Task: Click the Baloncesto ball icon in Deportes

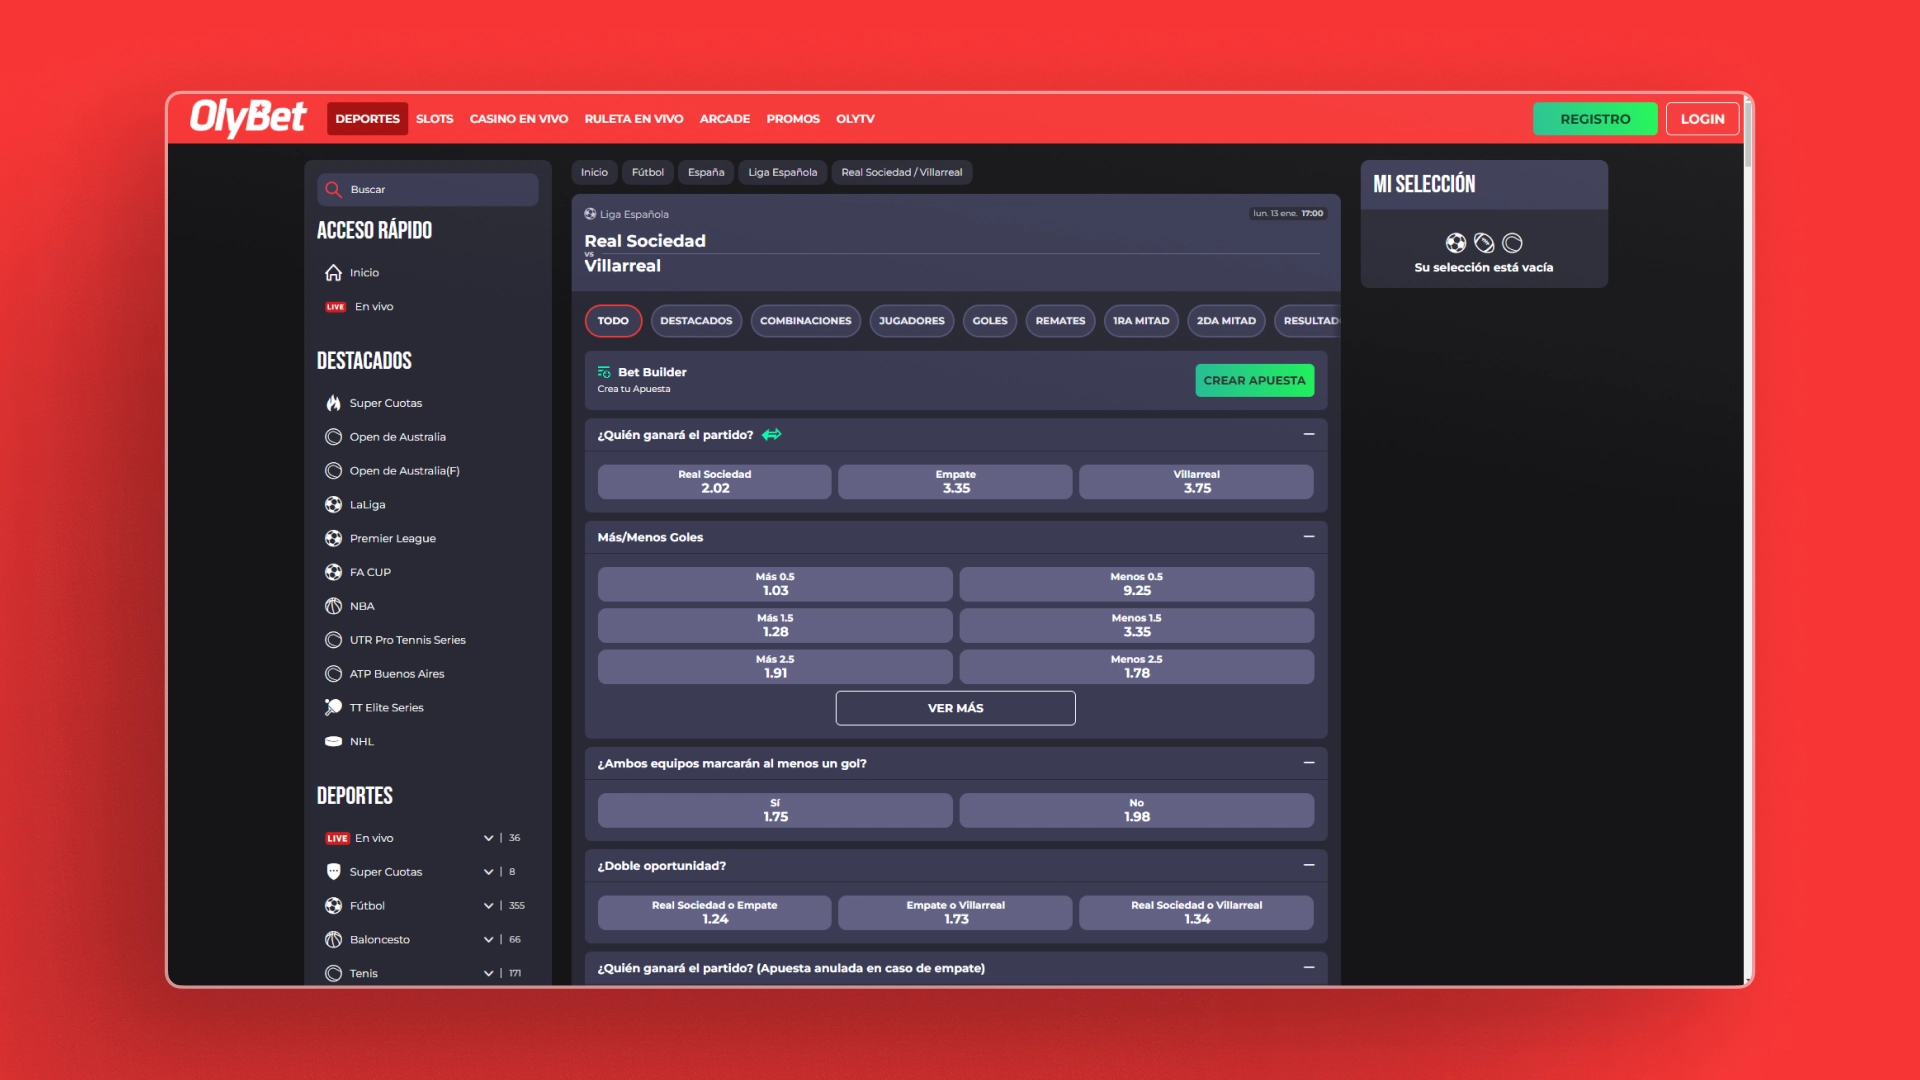Action: coord(333,940)
